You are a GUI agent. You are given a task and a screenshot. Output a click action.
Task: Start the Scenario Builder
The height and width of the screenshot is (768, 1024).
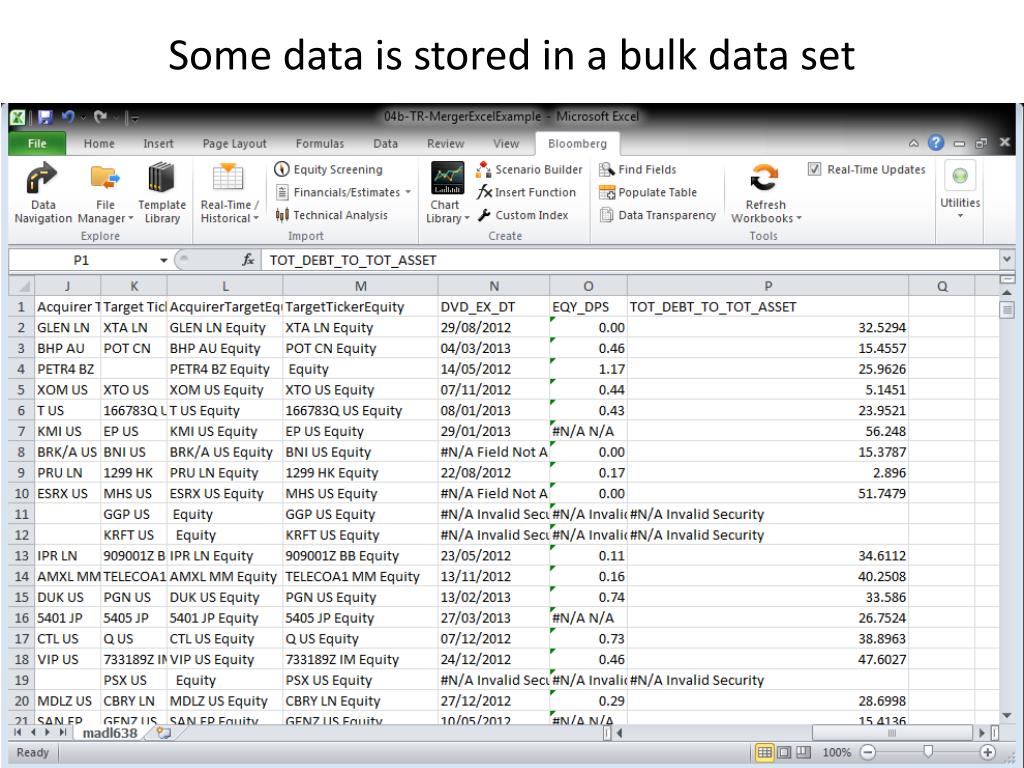point(529,169)
